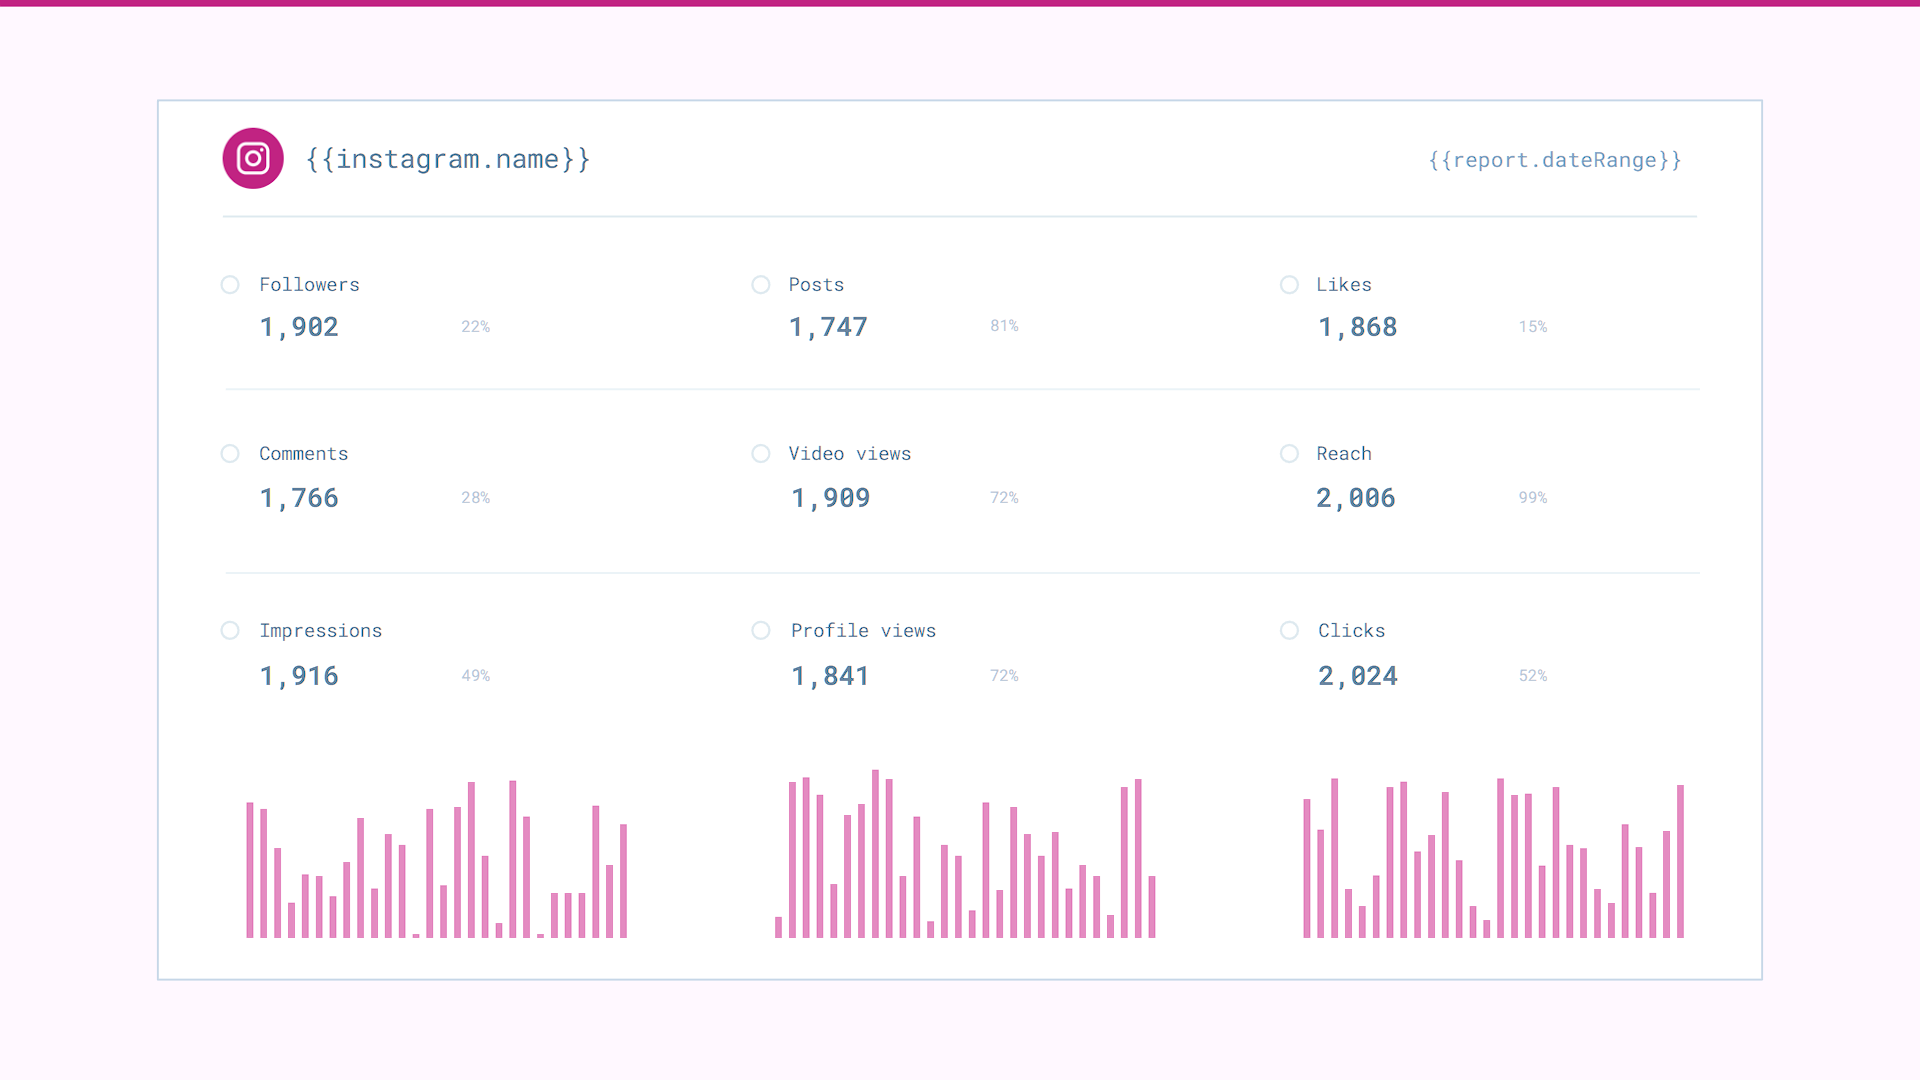Click the {{instagram.name}} title placeholder

tap(448, 160)
